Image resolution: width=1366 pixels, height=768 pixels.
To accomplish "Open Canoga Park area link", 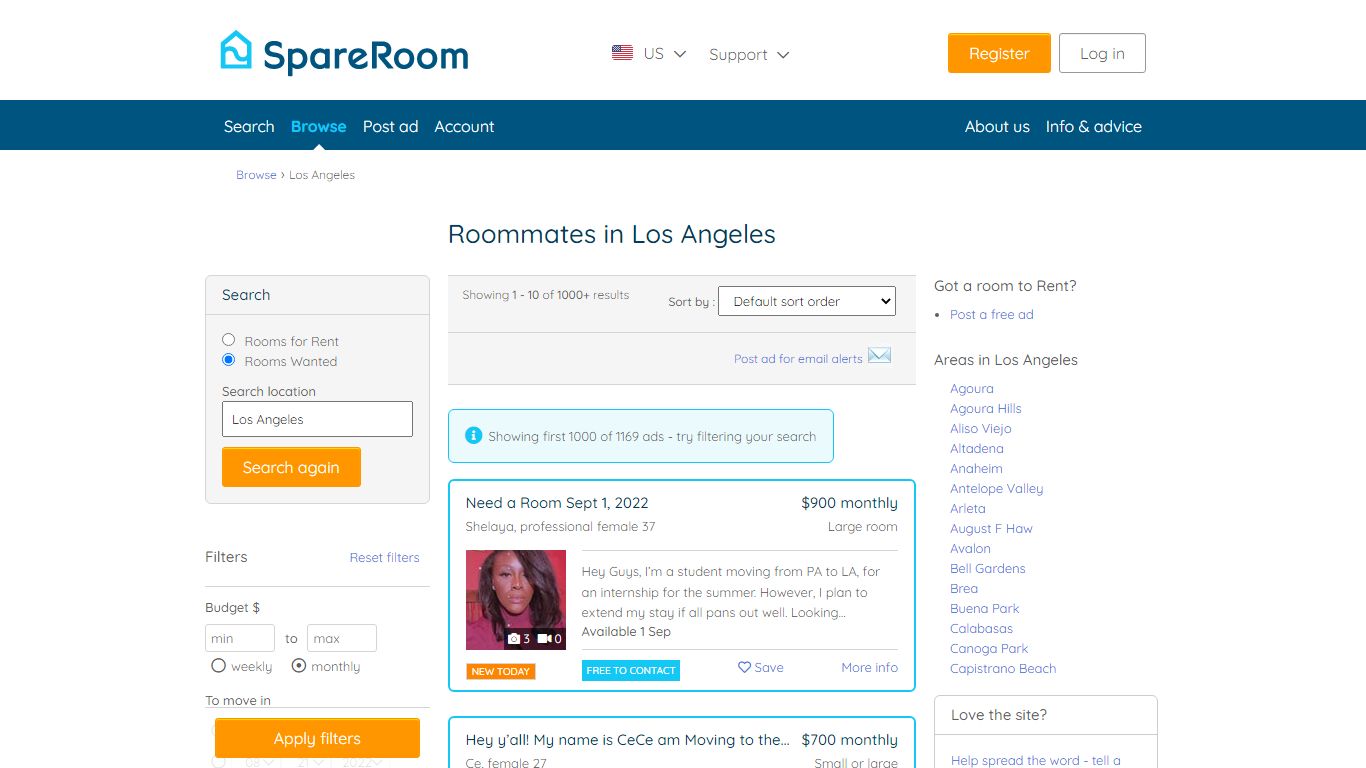I will coord(989,648).
